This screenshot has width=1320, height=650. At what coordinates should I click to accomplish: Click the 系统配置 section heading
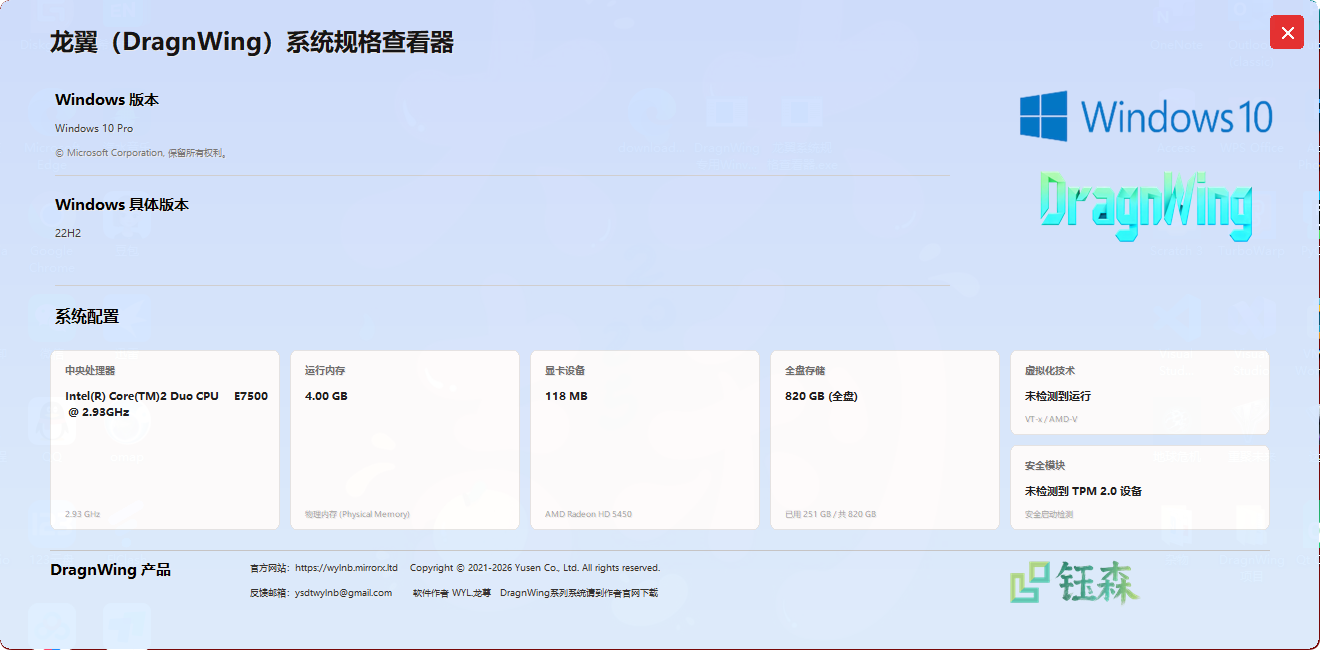click(x=87, y=317)
